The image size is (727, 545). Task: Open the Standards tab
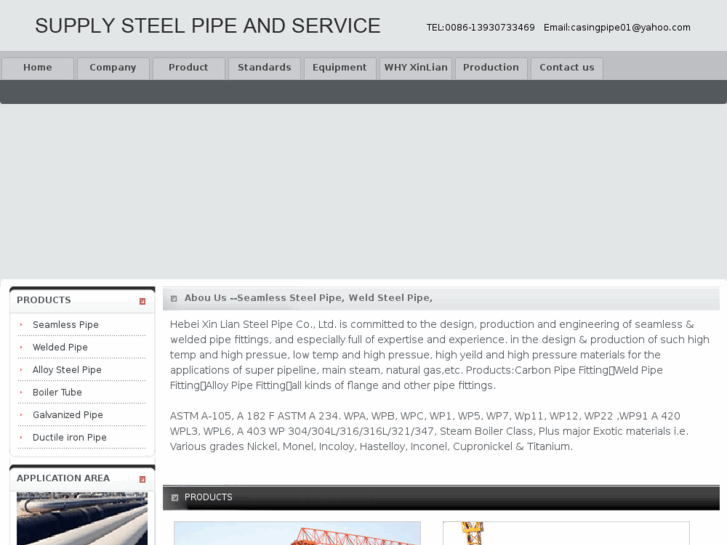point(264,68)
